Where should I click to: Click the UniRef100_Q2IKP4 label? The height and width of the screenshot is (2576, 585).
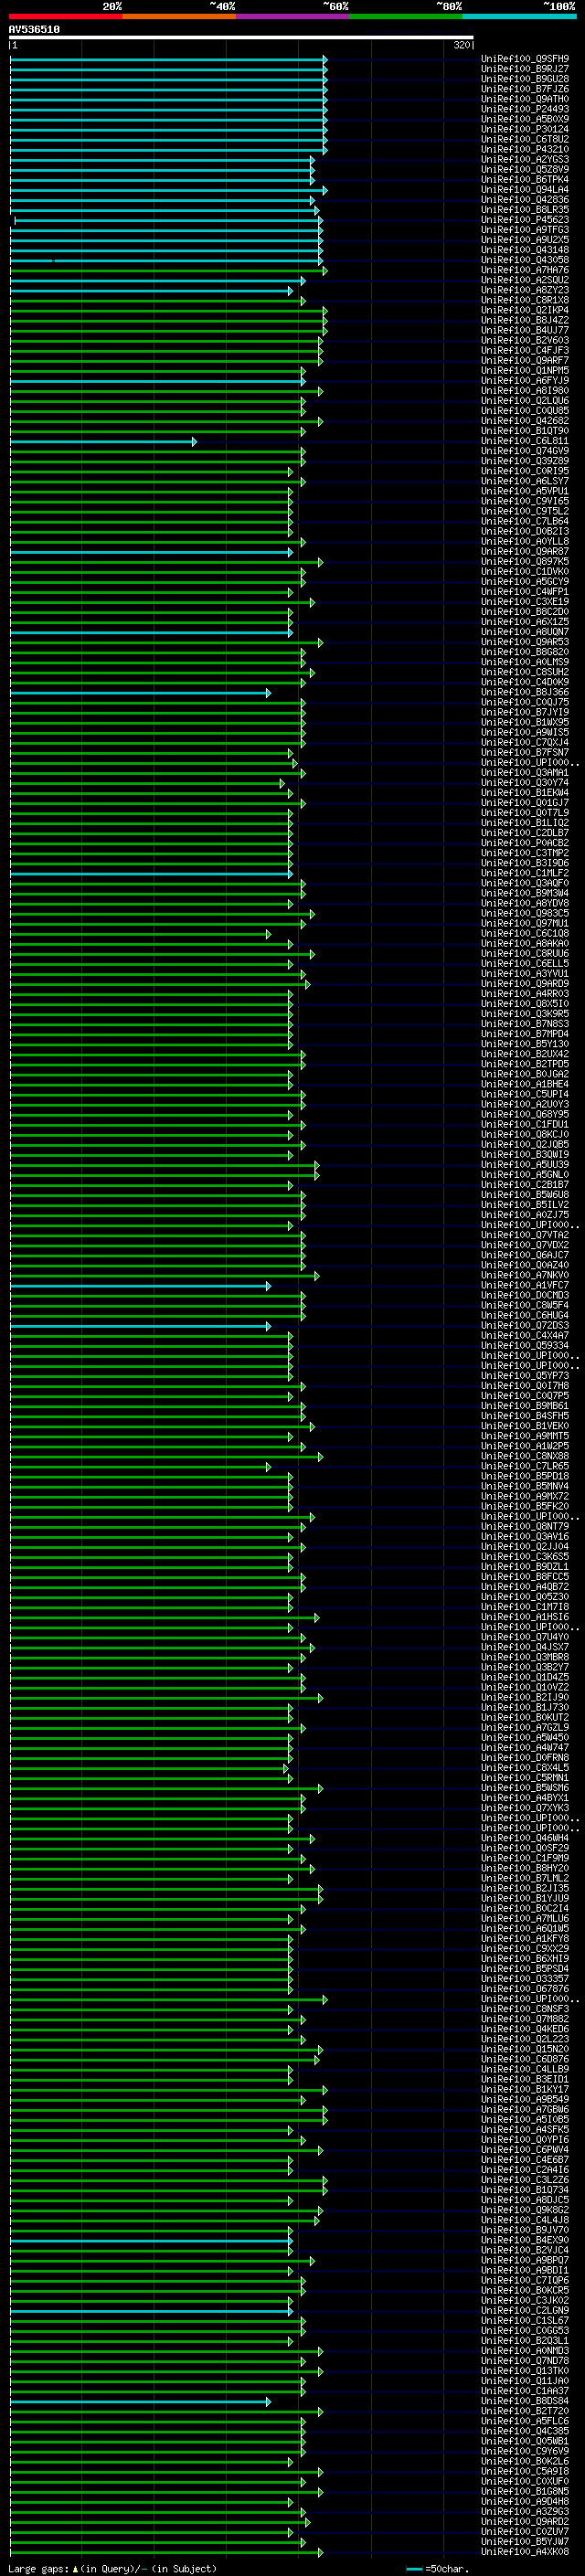pyautogui.click(x=525, y=310)
